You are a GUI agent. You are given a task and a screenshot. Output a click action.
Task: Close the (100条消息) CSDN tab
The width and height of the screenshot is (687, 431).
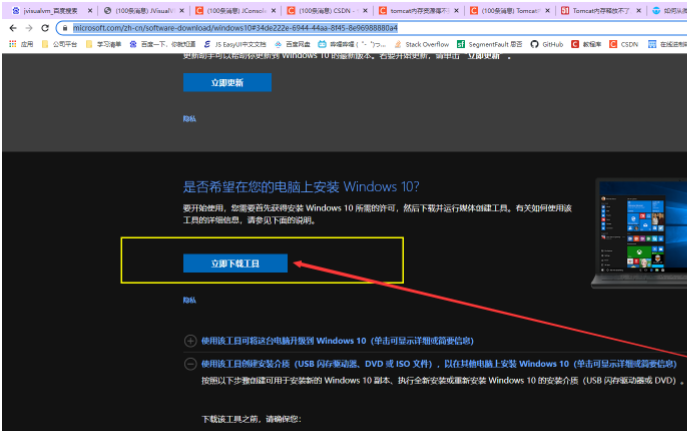click(365, 11)
